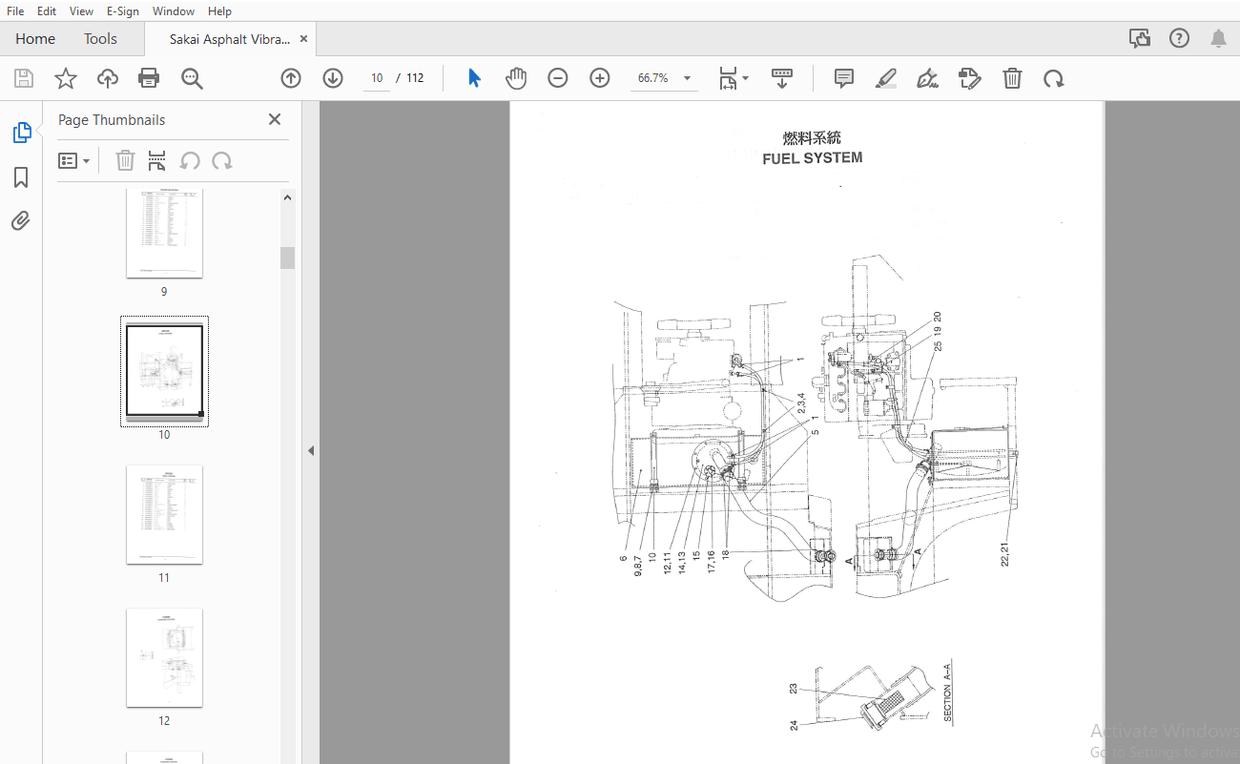Open the Bookmarks panel in the sidebar

(21, 177)
